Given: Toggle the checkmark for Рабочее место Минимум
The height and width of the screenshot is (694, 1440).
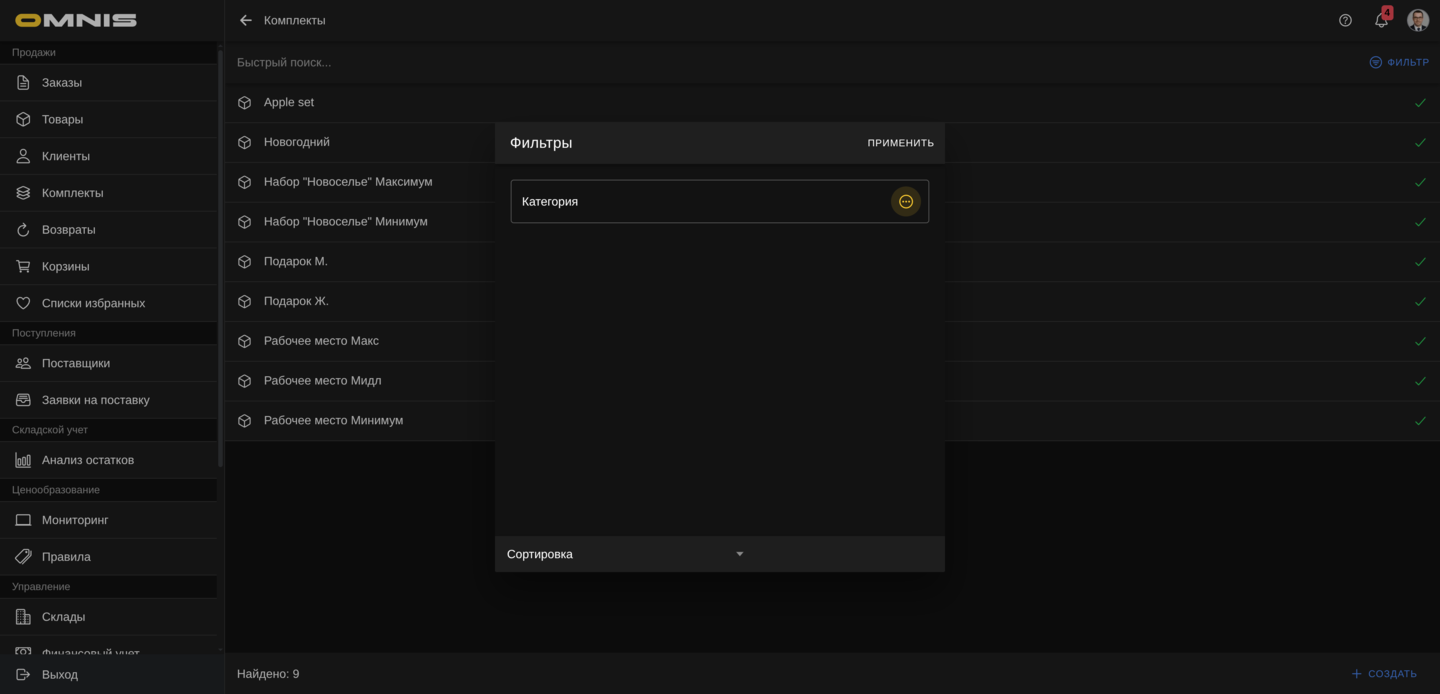Looking at the screenshot, I should coord(1420,421).
